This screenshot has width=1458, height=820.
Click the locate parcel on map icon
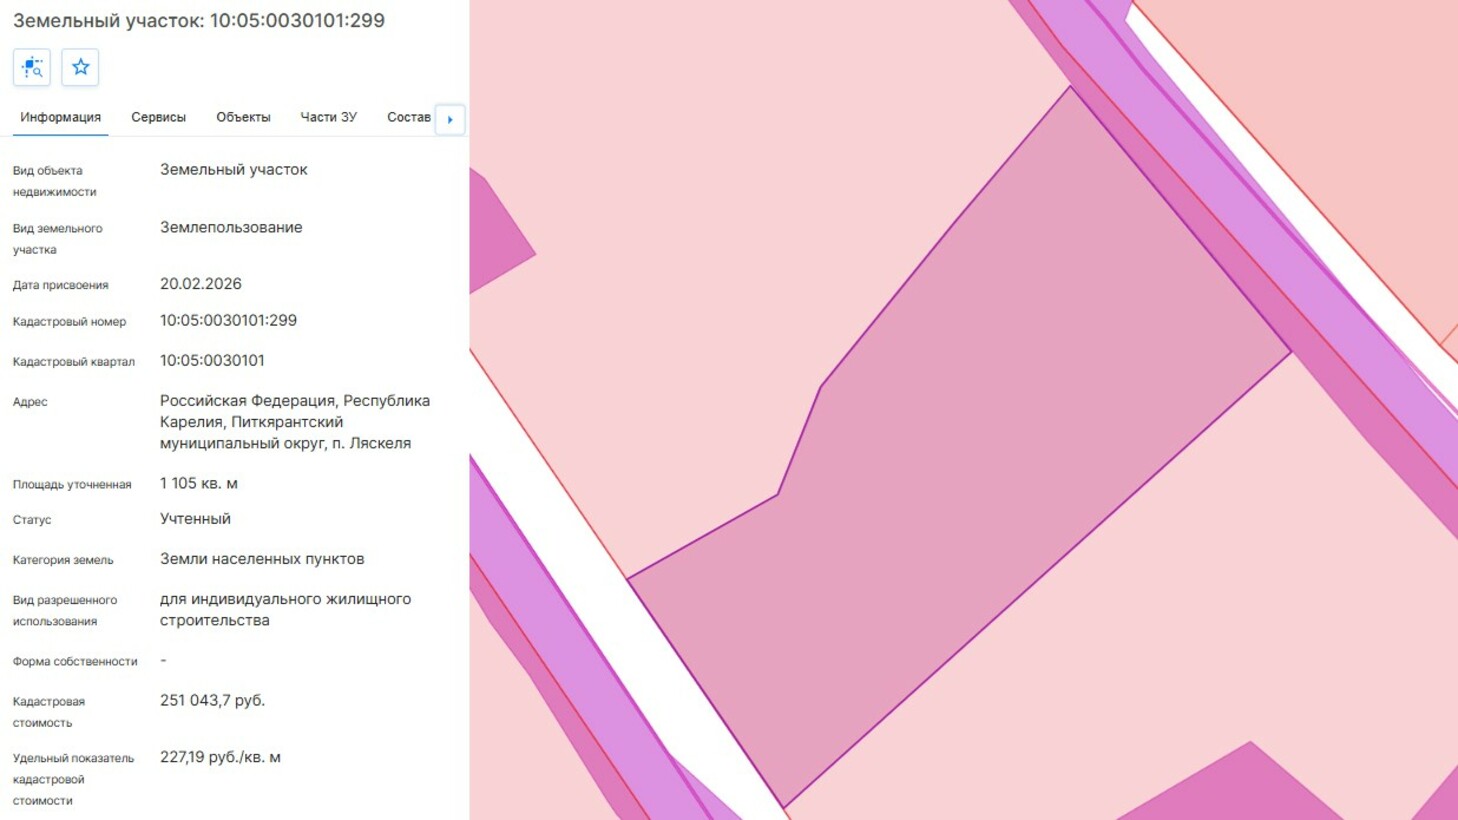coord(32,68)
